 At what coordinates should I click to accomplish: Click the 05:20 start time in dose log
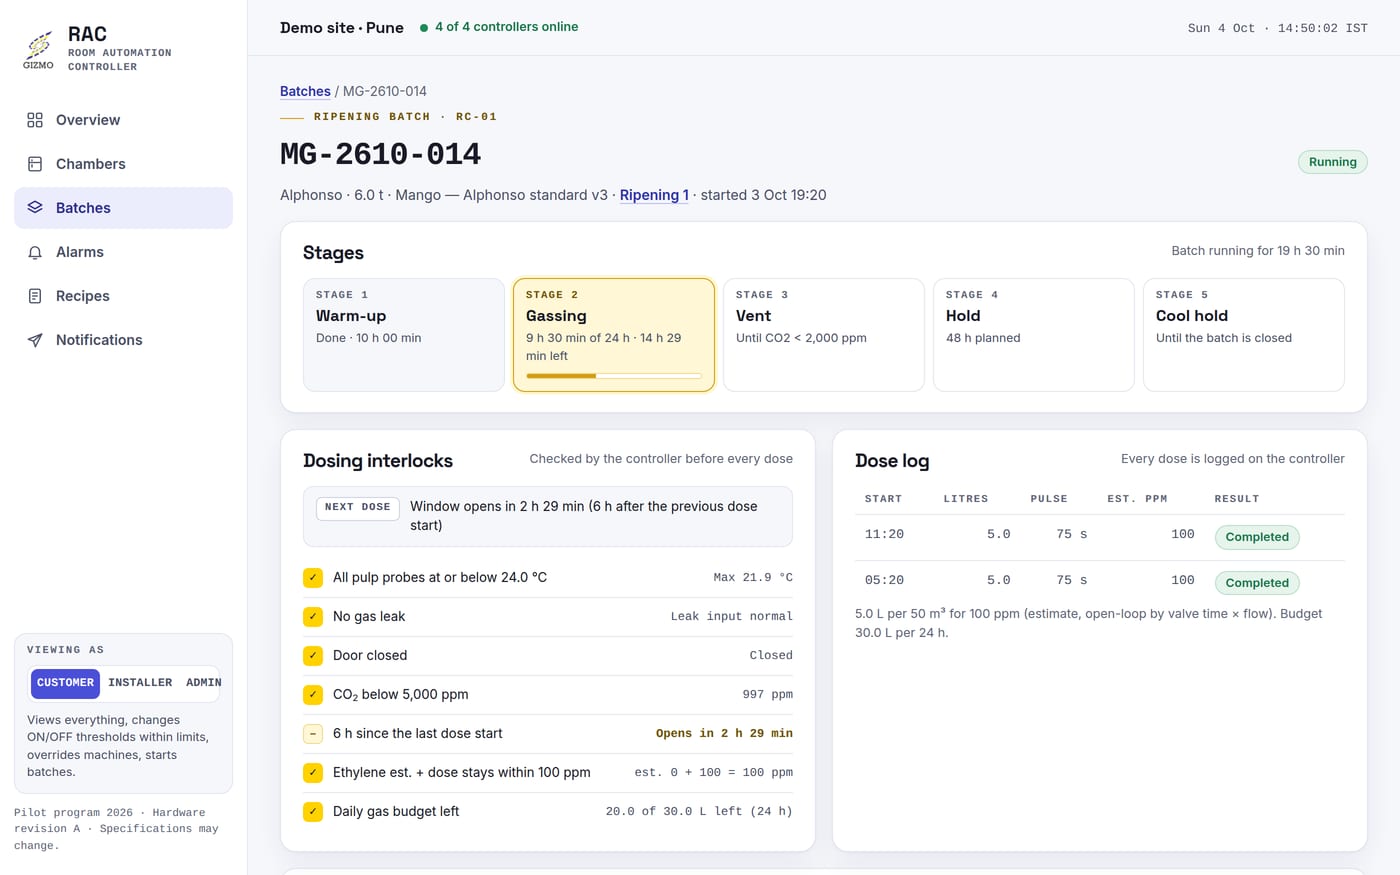tap(884, 580)
